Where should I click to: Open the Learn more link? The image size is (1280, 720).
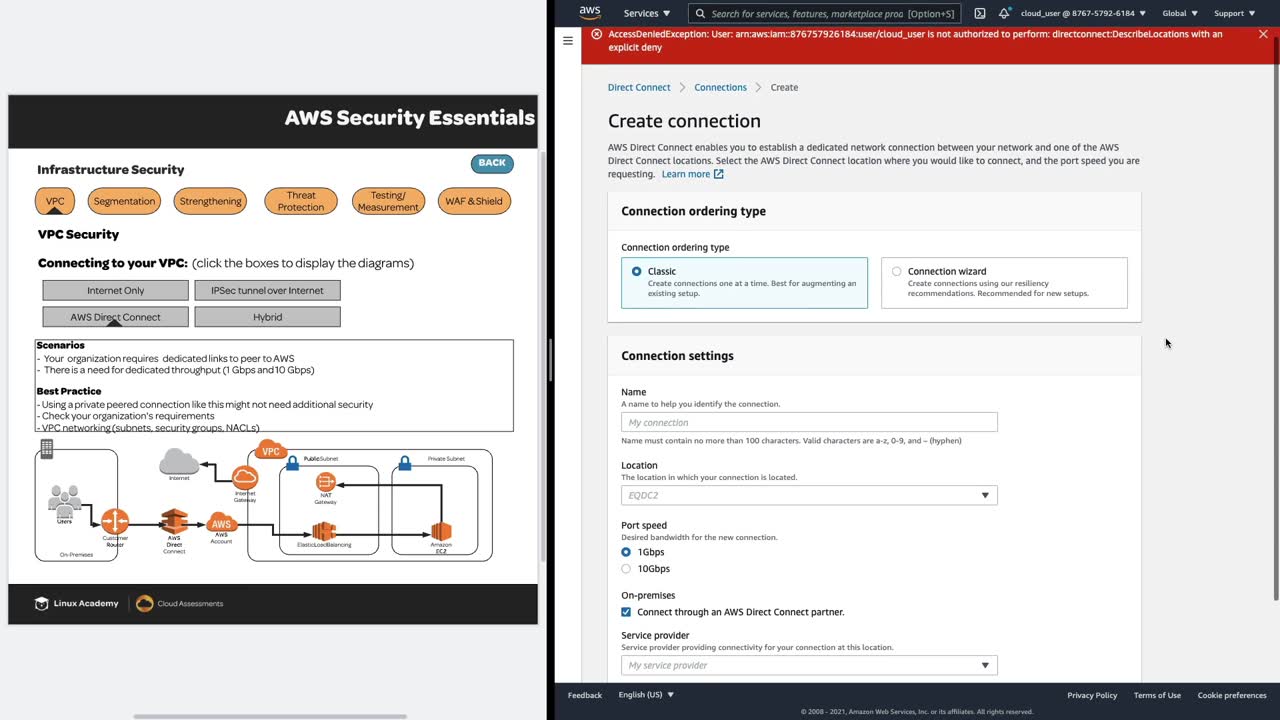point(686,174)
